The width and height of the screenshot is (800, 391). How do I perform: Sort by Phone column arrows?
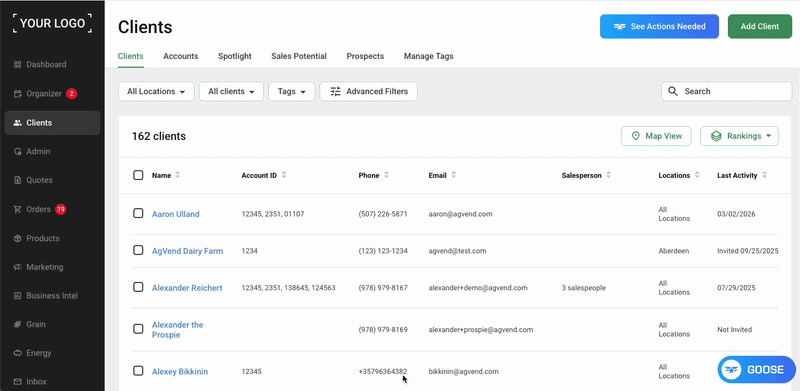tap(386, 175)
